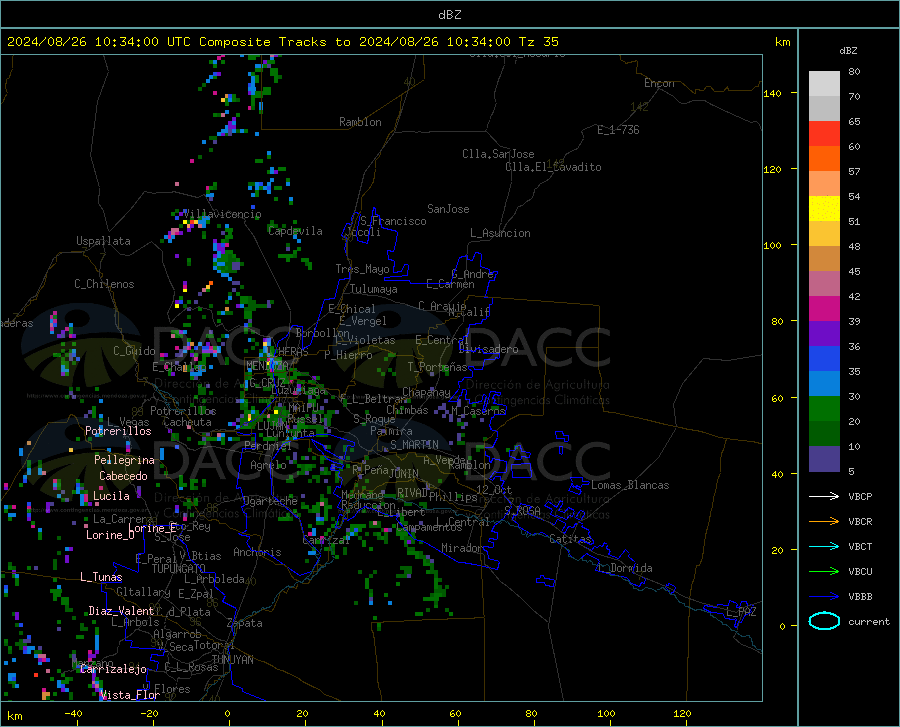Click the Lucila map label
Viewport: 900px width, 727px height.
point(111,496)
